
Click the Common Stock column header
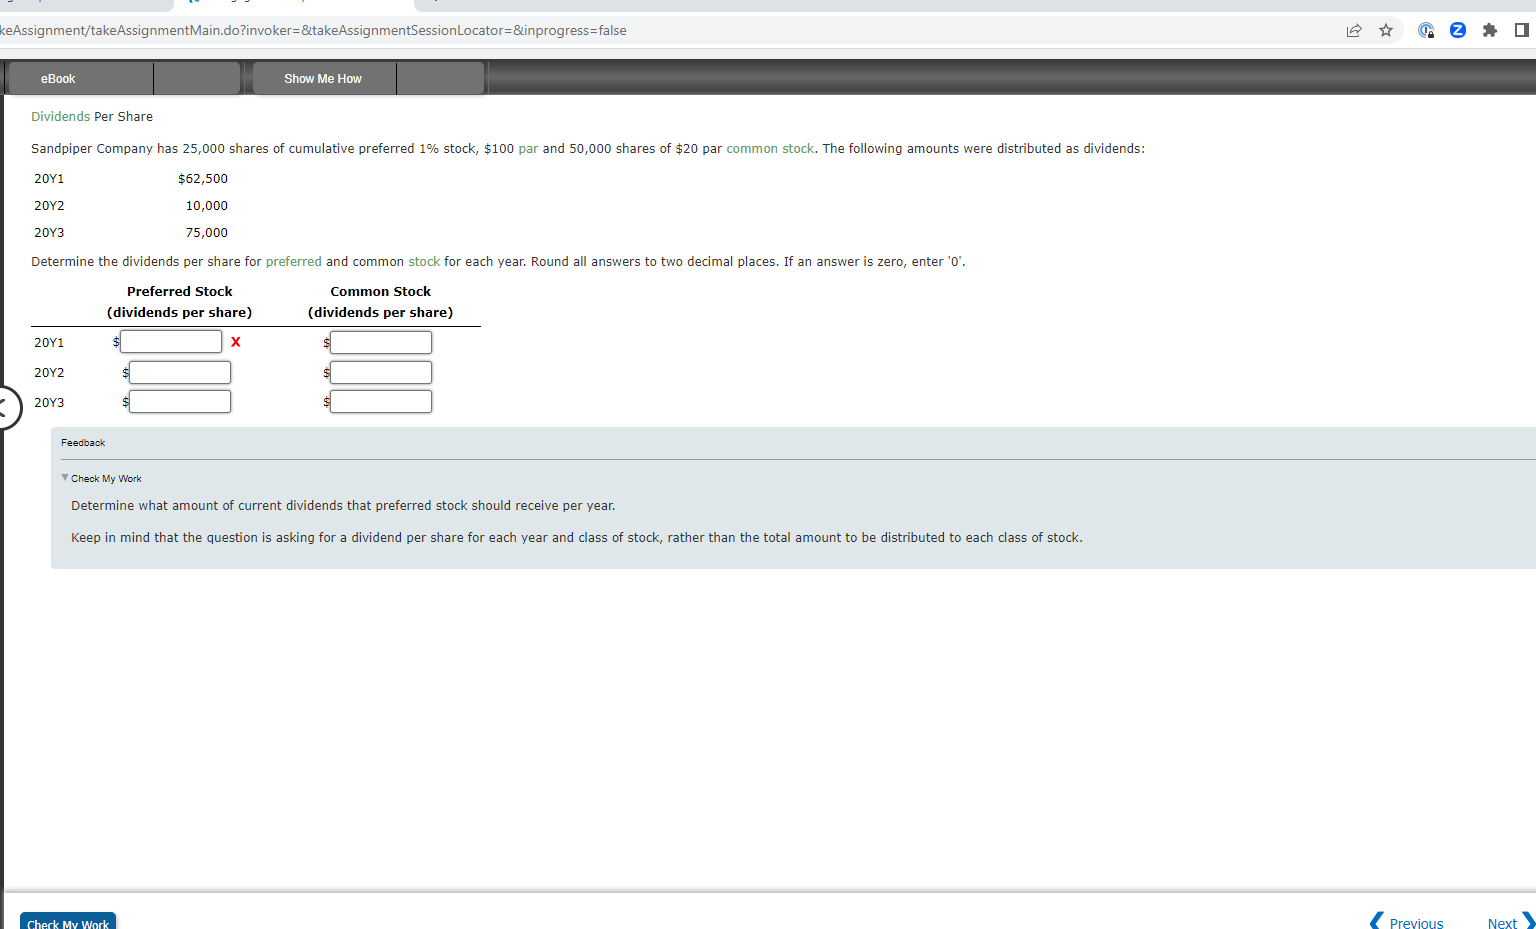[381, 302]
